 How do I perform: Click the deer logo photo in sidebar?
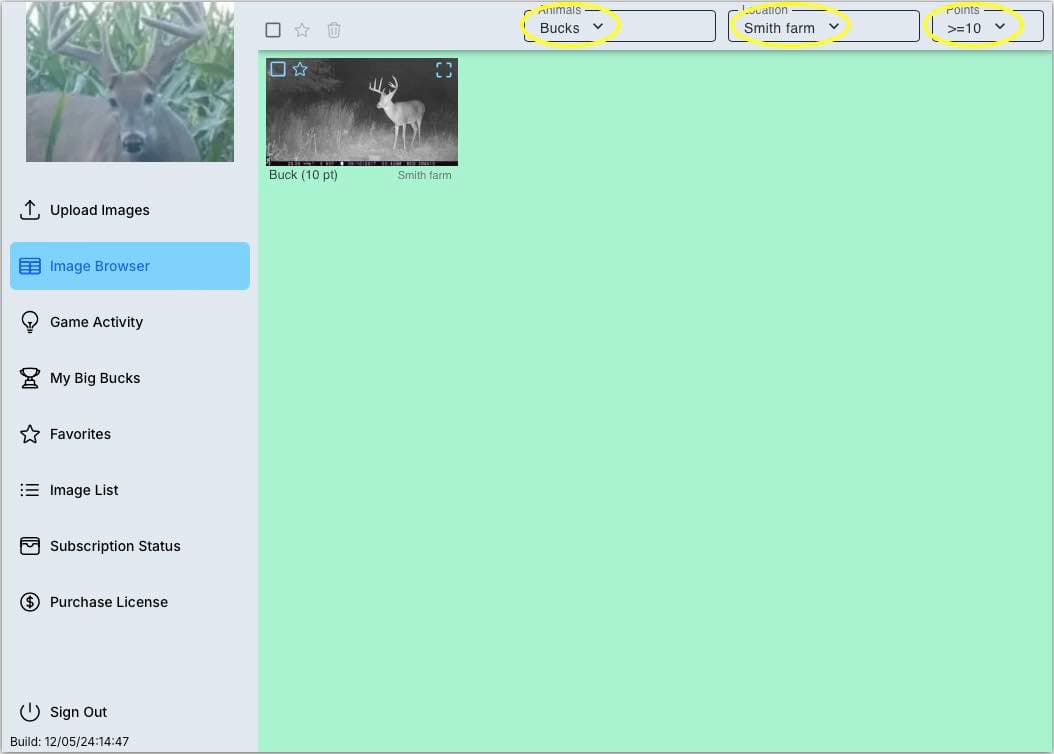pyautogui.click(x=130, y=81)
